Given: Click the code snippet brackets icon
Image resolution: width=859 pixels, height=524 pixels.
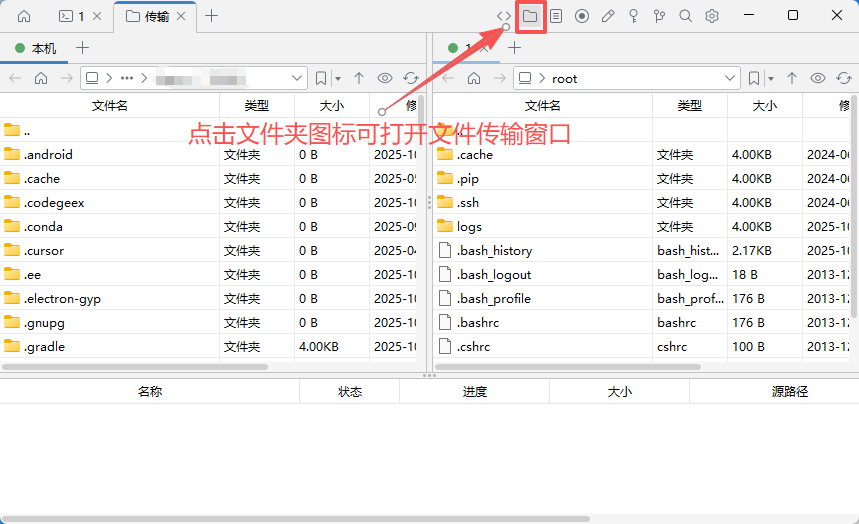Looking at the screenshot, I should point(504,16).
